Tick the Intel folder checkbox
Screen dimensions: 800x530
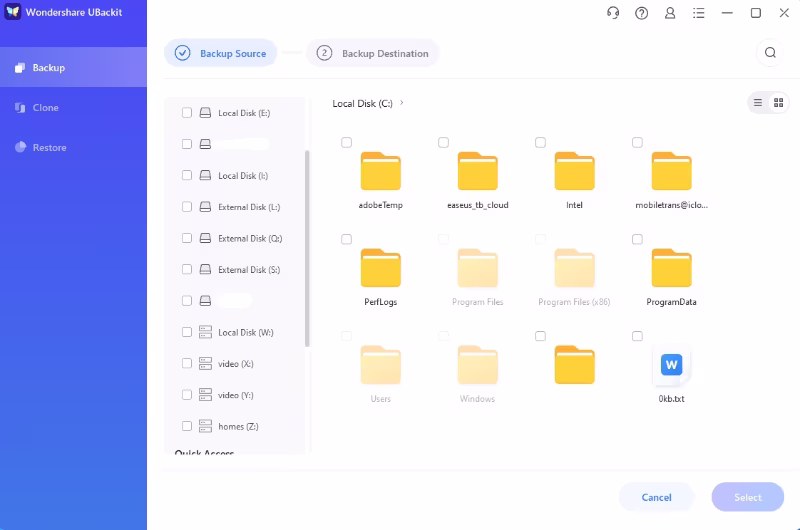[540, 142]
